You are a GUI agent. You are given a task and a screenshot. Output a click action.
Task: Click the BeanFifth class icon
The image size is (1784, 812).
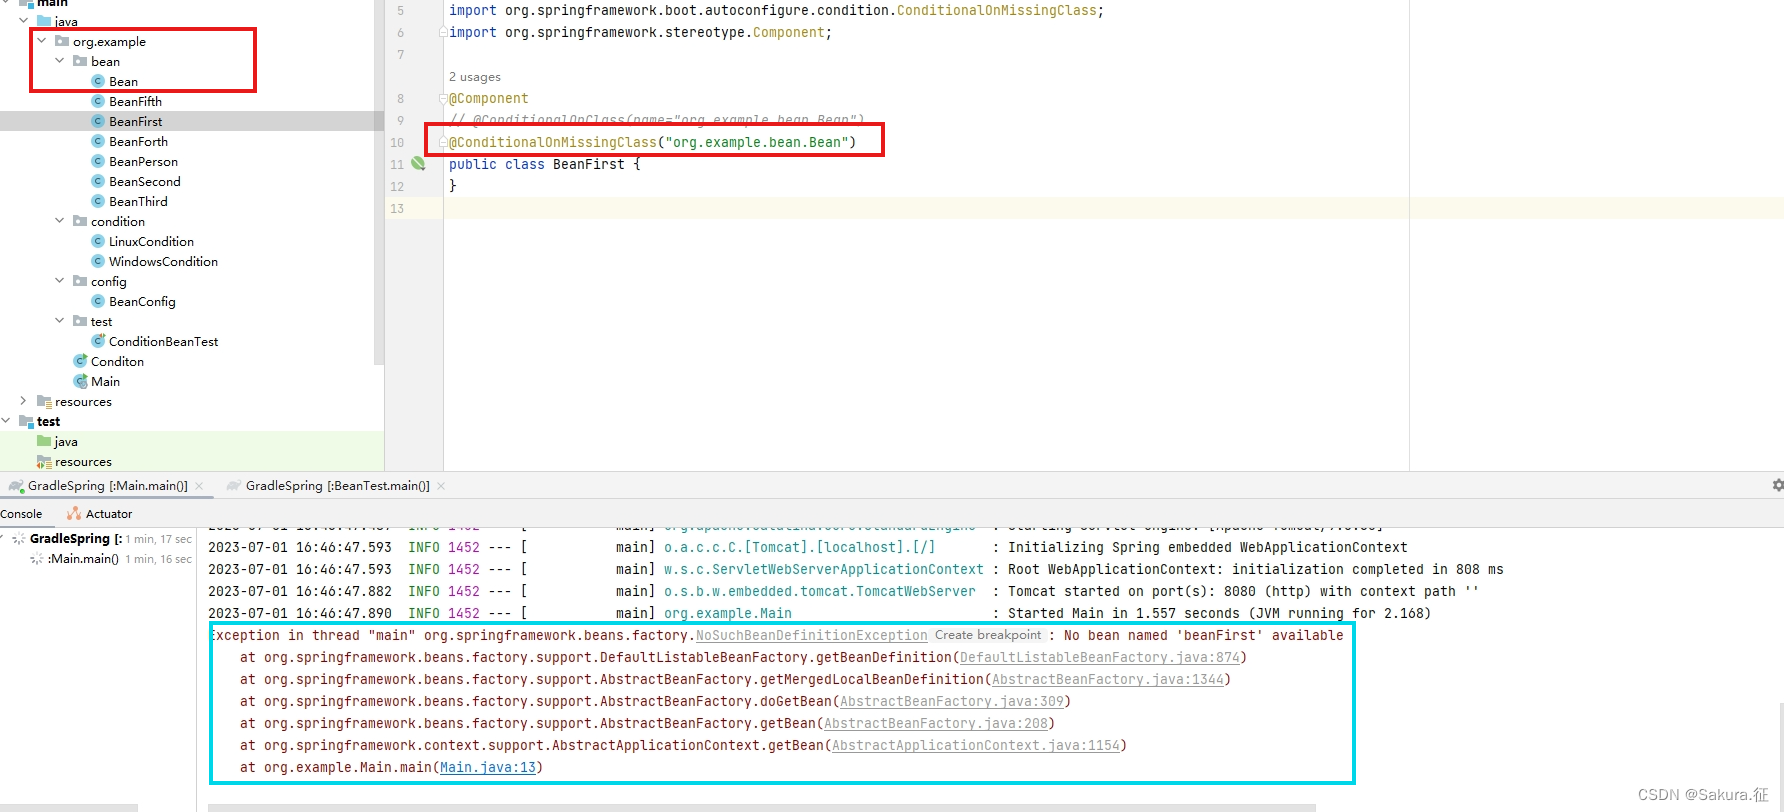[98, 101]
